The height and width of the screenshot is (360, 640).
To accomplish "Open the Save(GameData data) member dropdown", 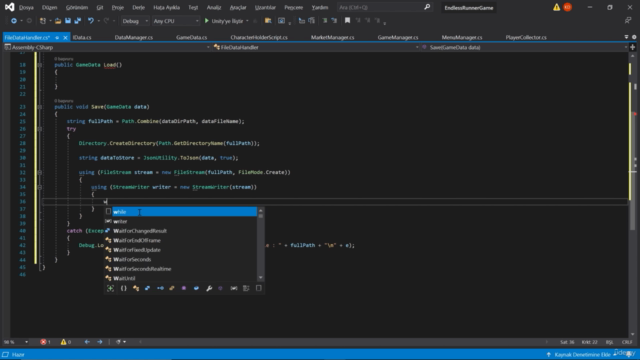I will click(x=524, y=47).
